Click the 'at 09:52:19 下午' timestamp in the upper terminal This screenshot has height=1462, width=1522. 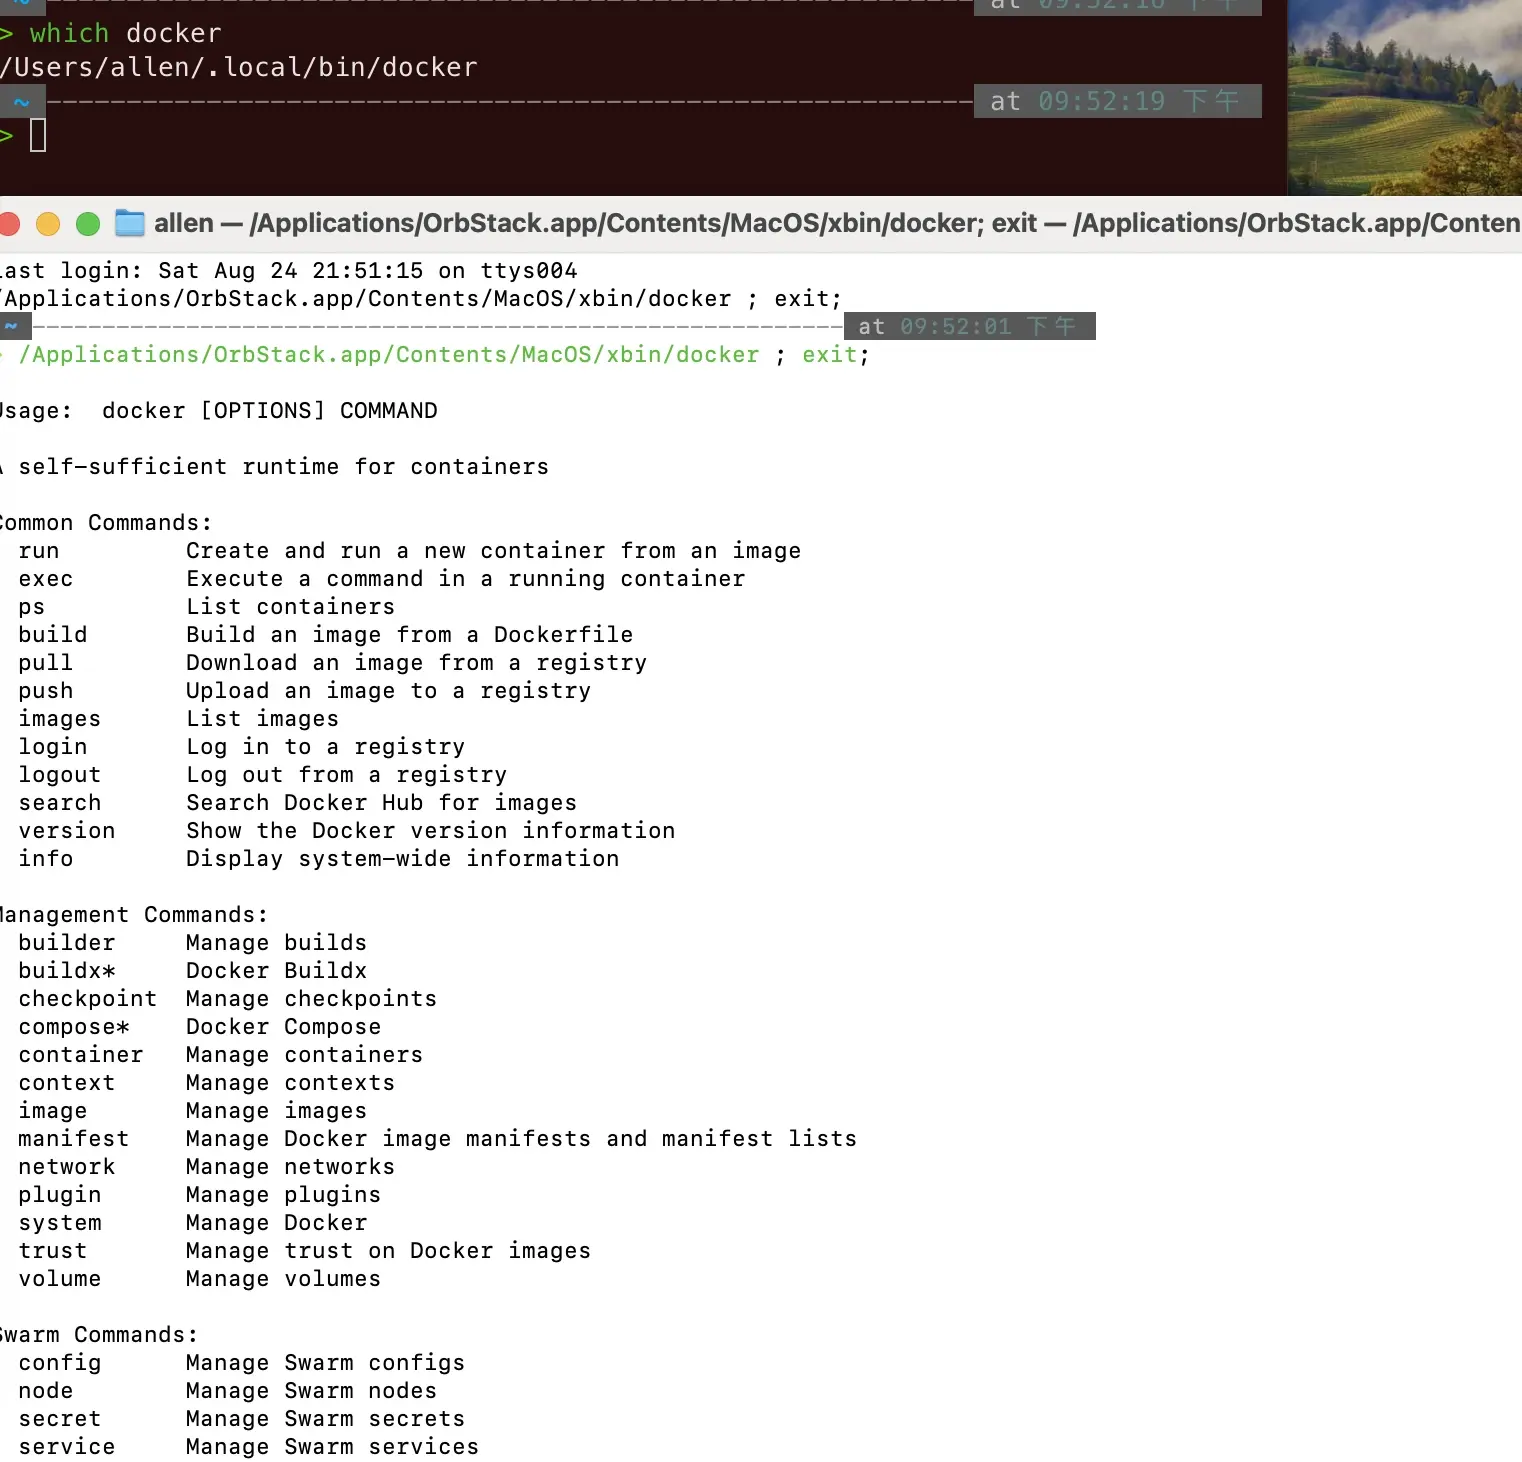coord(1116,101)
